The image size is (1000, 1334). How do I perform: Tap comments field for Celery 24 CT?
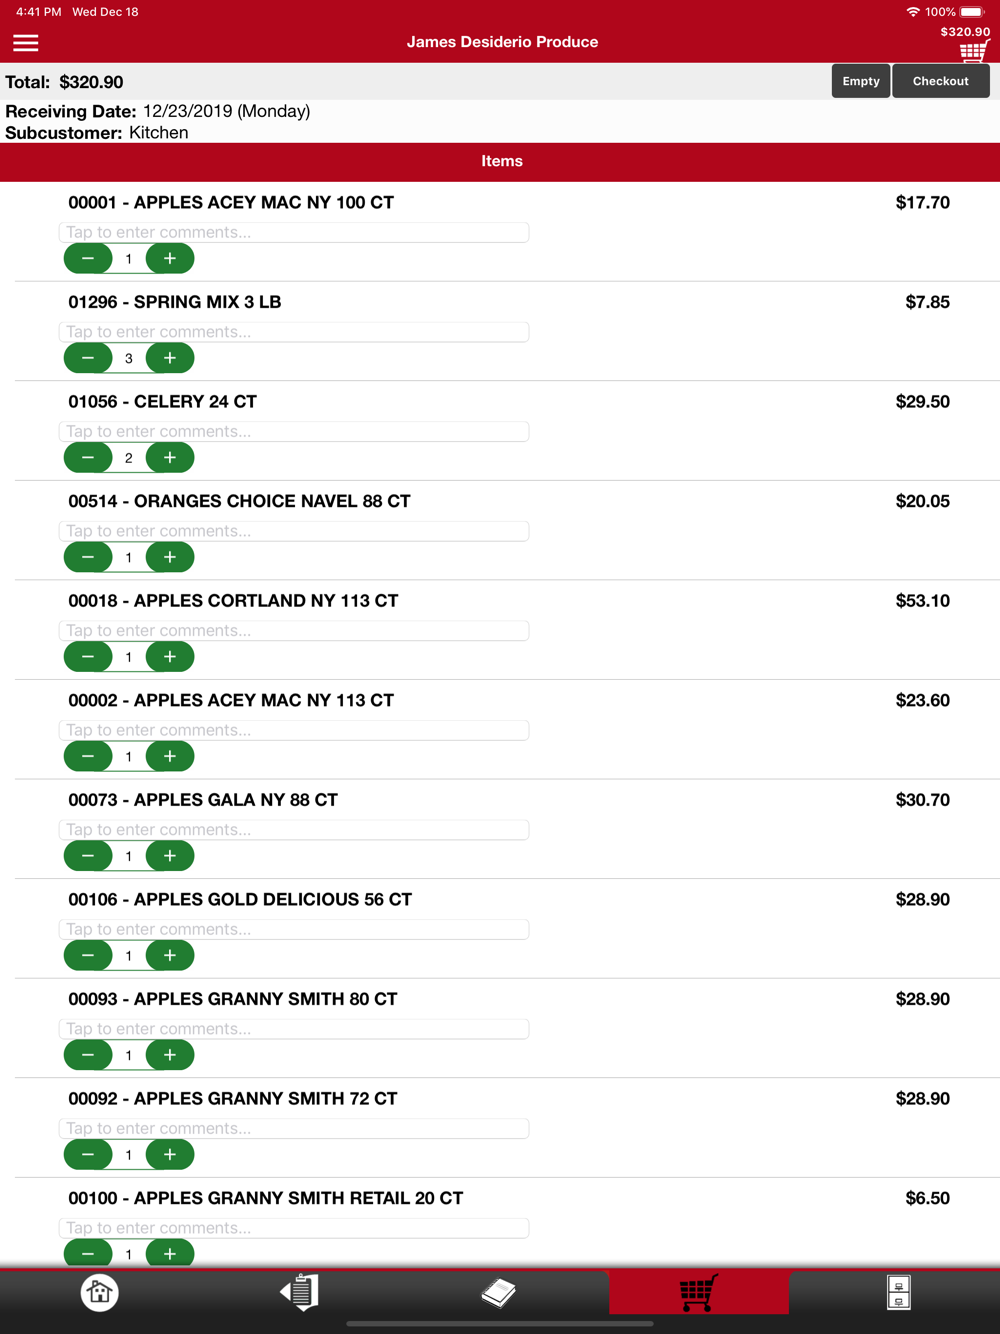pos(294,431)
